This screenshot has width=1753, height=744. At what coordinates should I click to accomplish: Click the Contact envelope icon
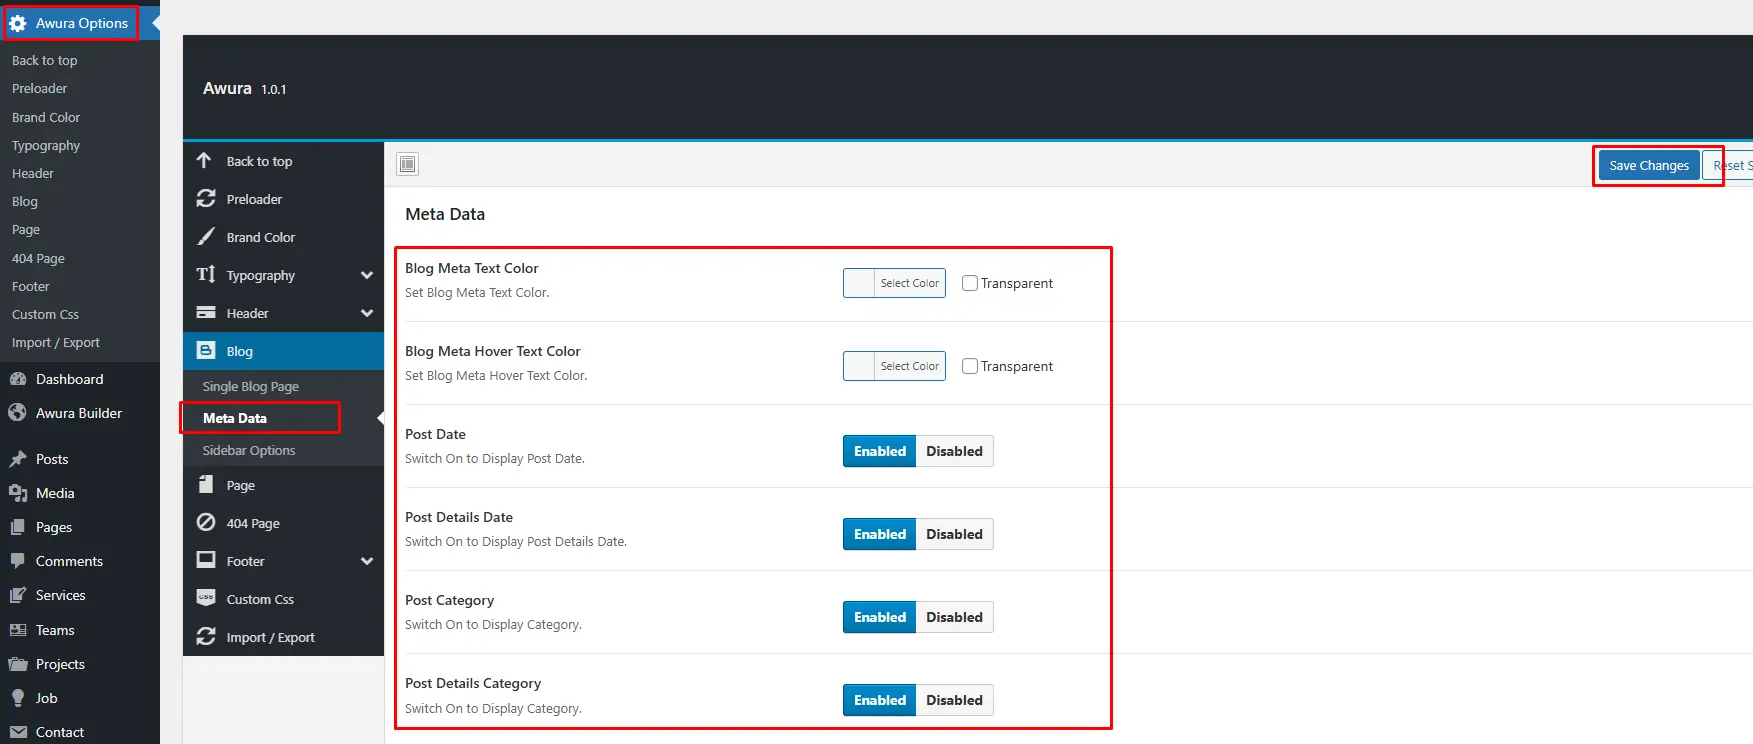pyautogui.click(x=17, y=732)
